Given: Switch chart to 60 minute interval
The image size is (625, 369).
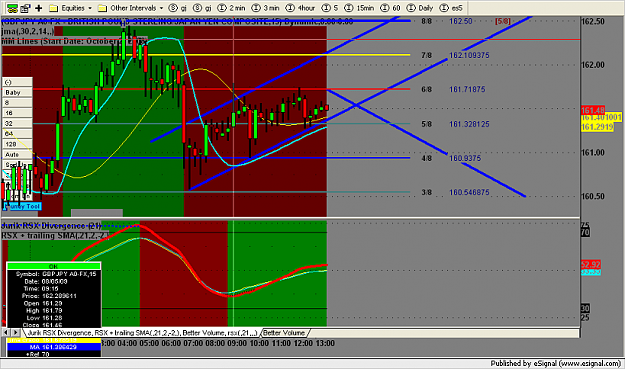Looking at the screenshot, I should [390, 8].
